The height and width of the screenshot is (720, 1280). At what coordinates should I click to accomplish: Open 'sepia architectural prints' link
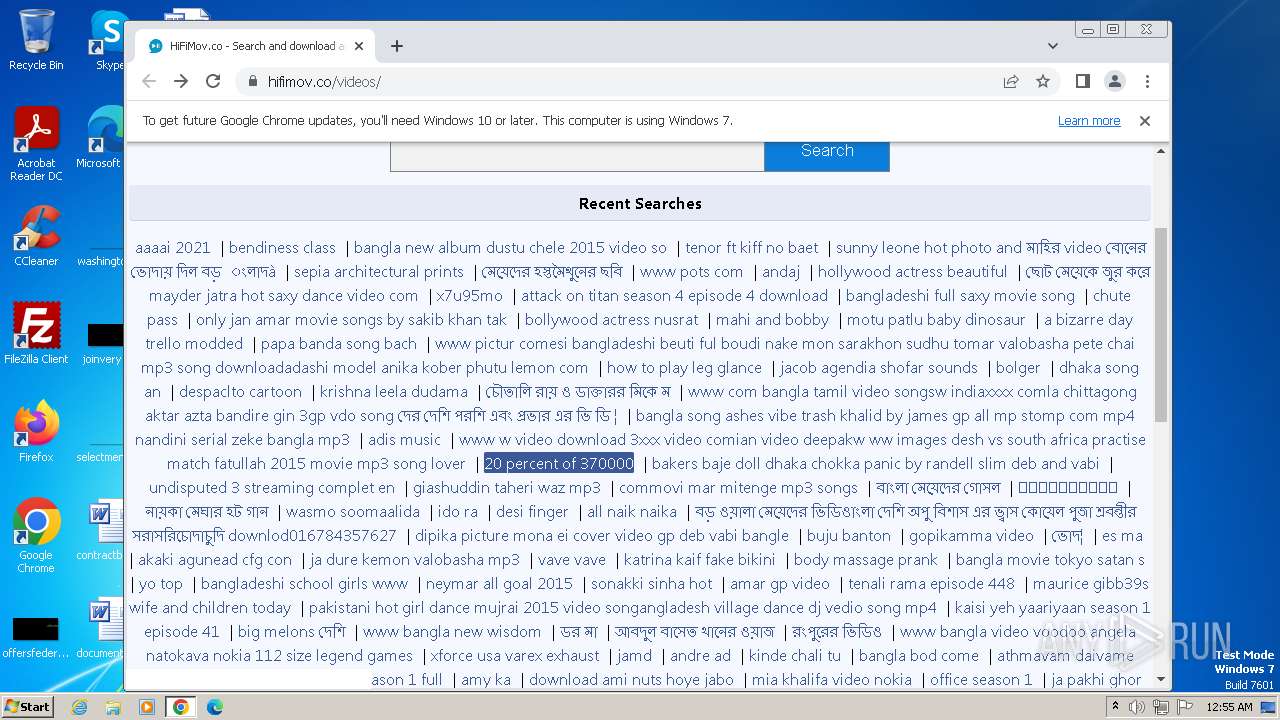(x=379, y=272)
